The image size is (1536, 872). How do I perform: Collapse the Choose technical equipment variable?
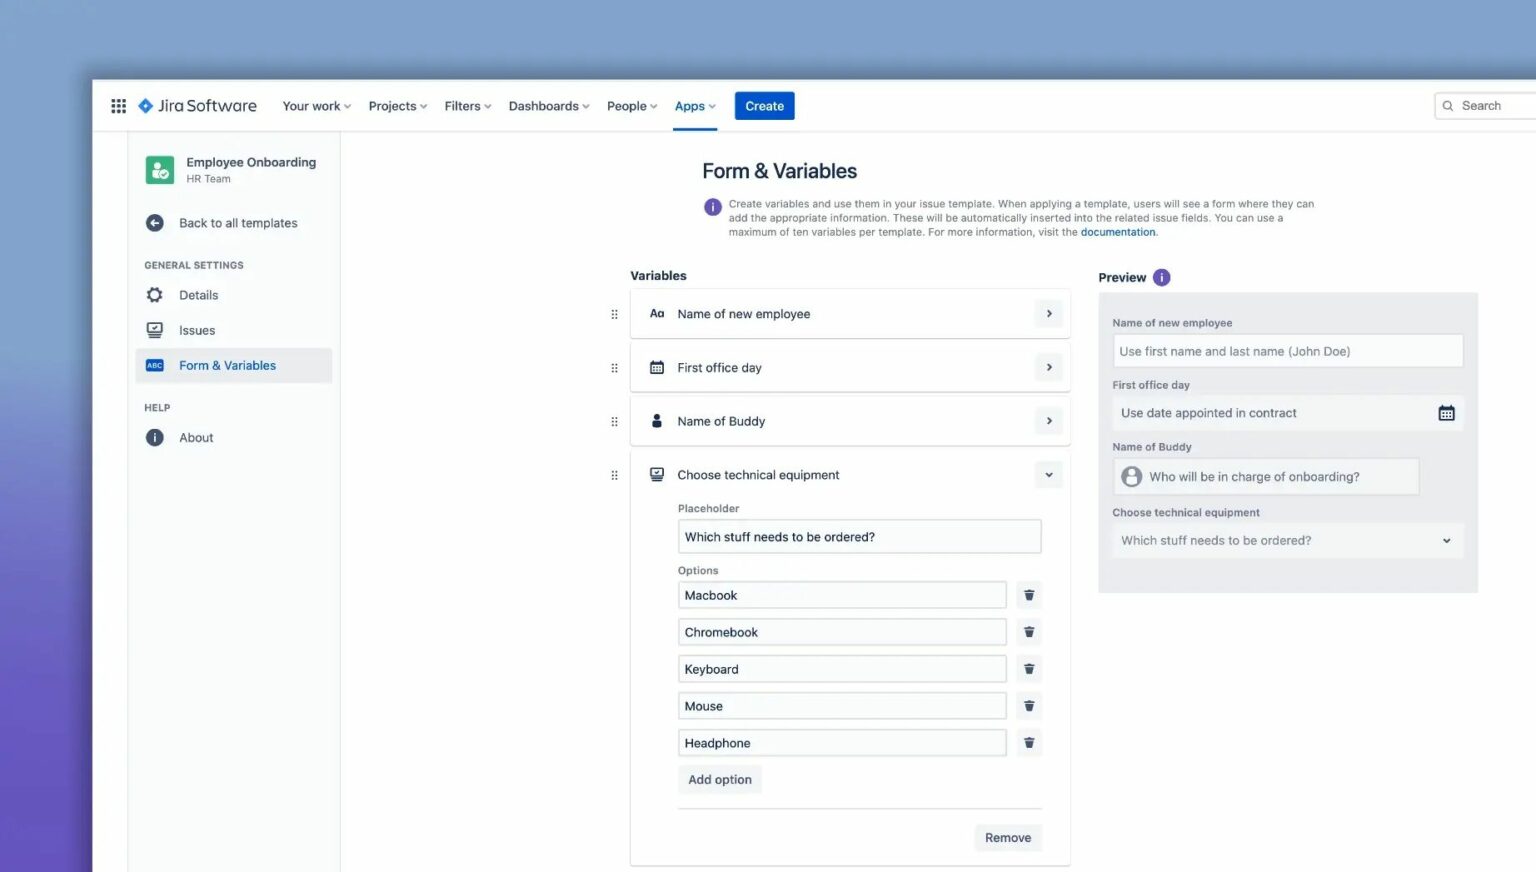1048,474
